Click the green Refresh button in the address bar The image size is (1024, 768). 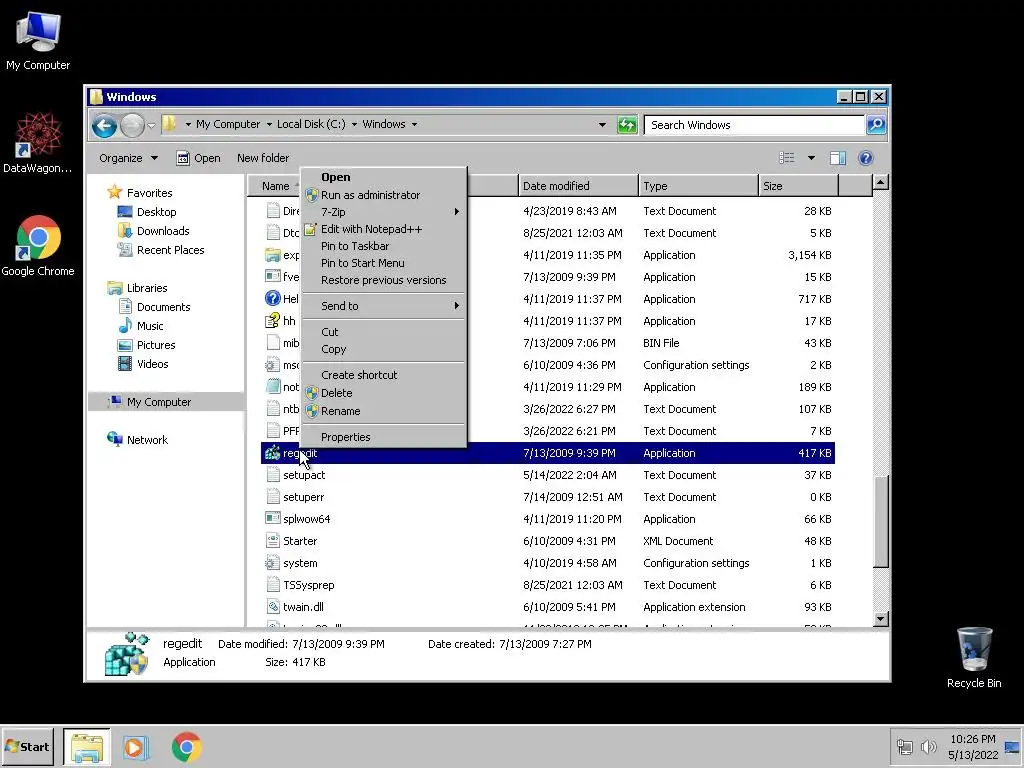click(627, 125)
